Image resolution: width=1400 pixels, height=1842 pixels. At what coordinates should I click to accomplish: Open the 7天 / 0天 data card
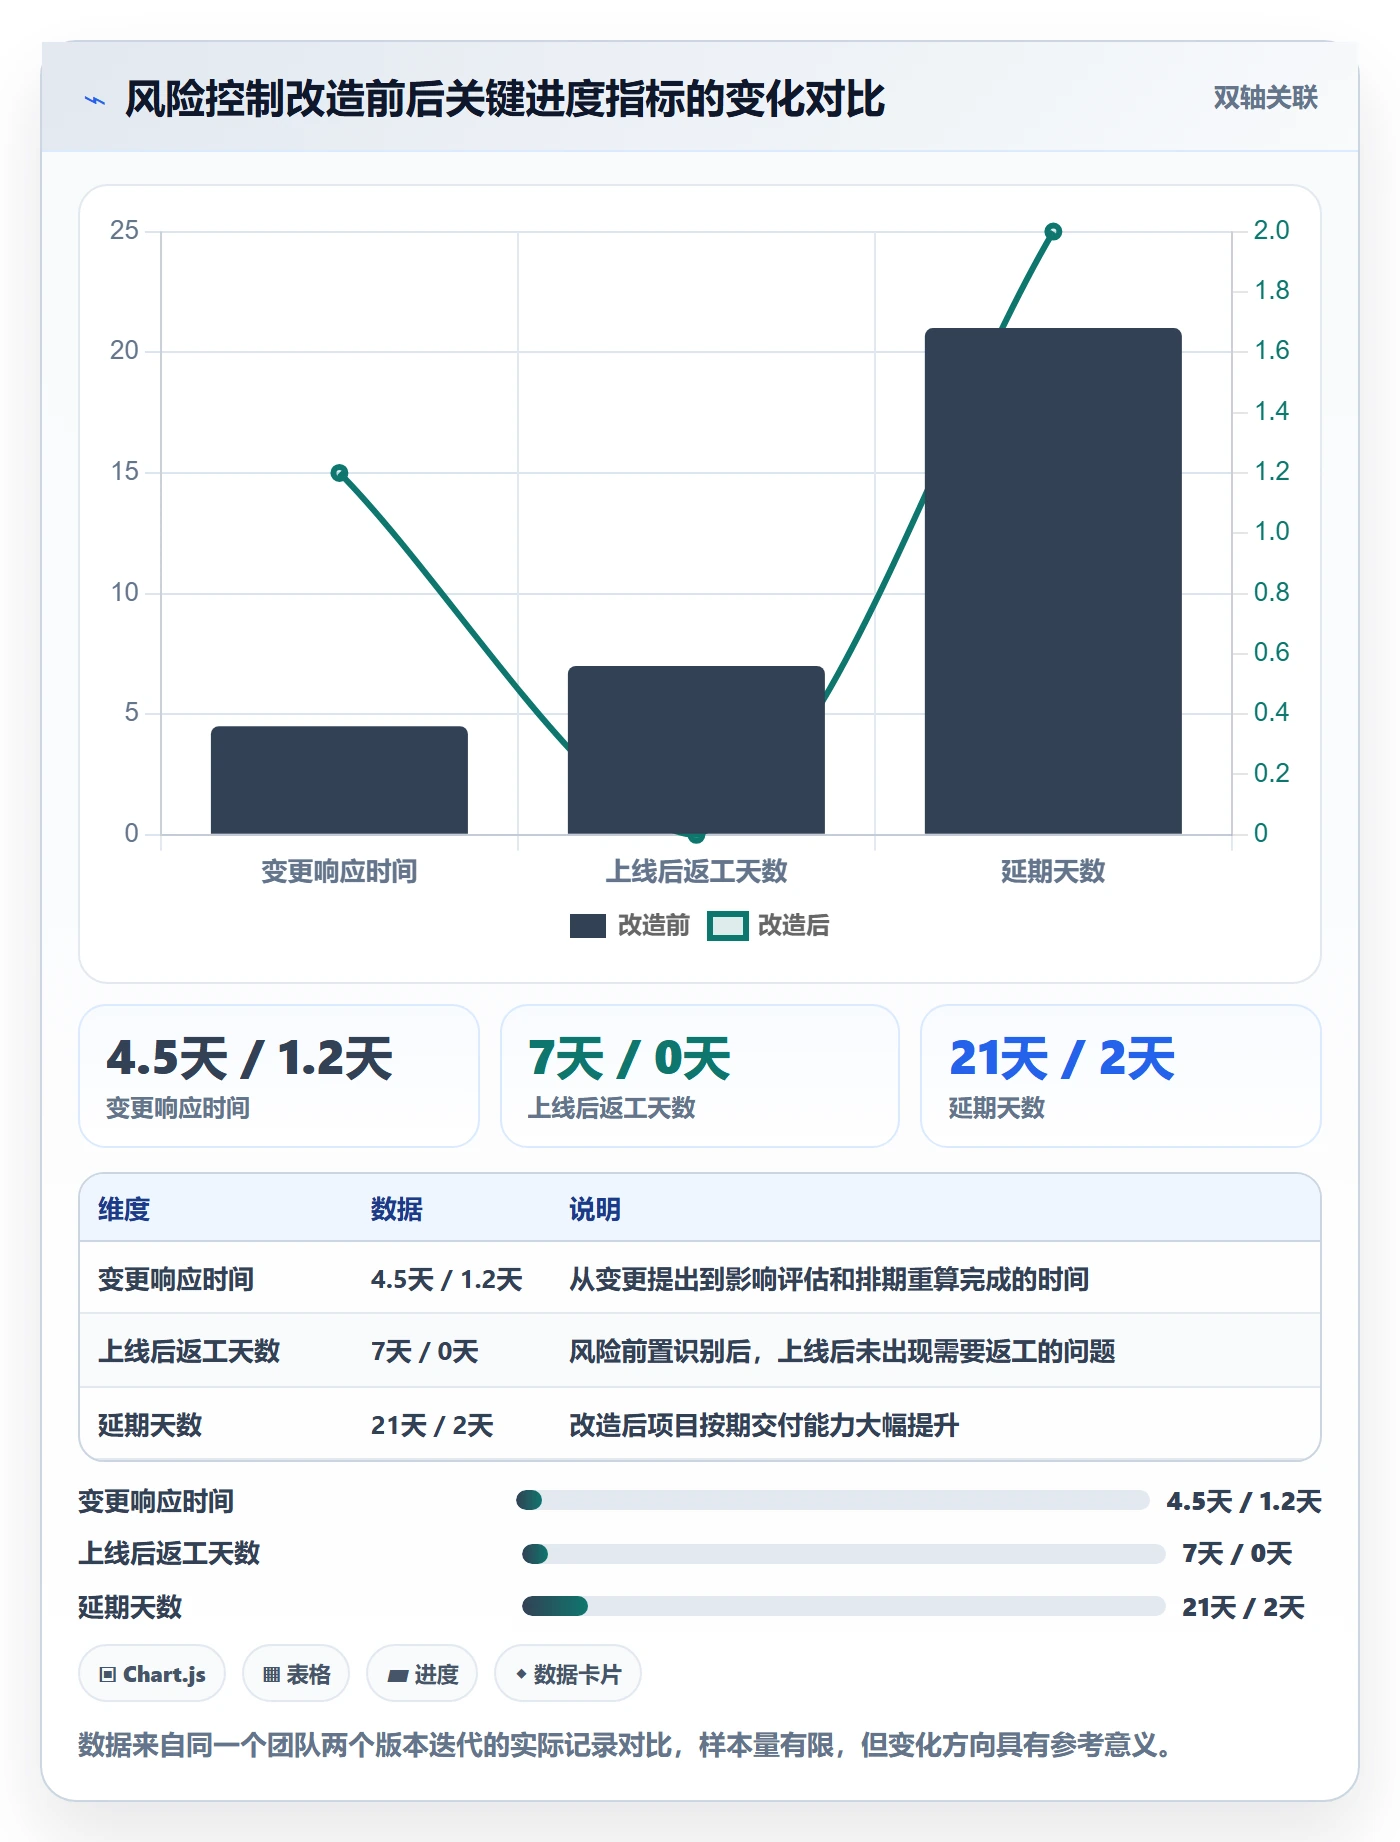click(700, 1076)
